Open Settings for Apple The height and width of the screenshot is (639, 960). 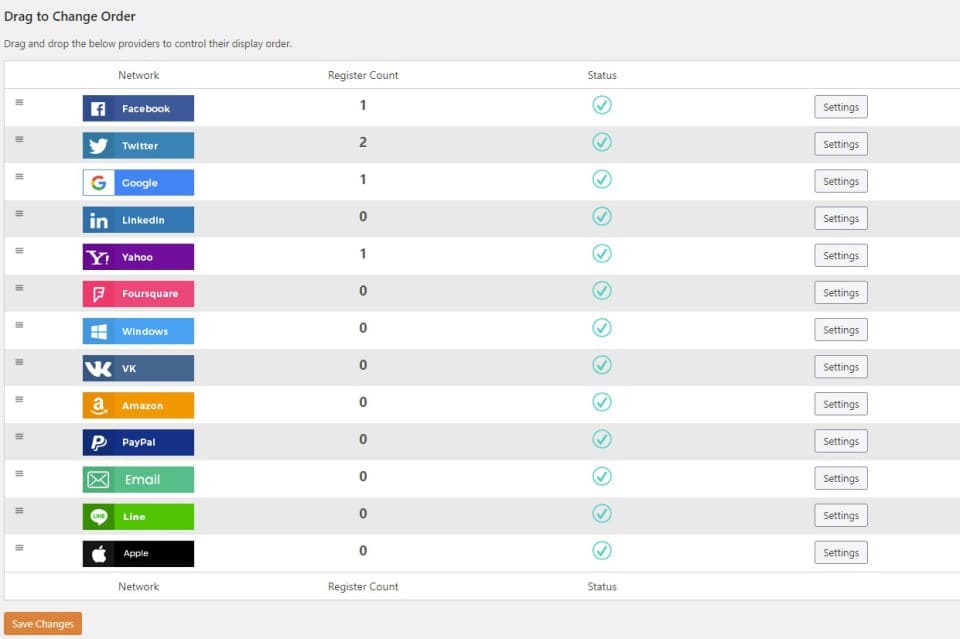coord(841,553)
